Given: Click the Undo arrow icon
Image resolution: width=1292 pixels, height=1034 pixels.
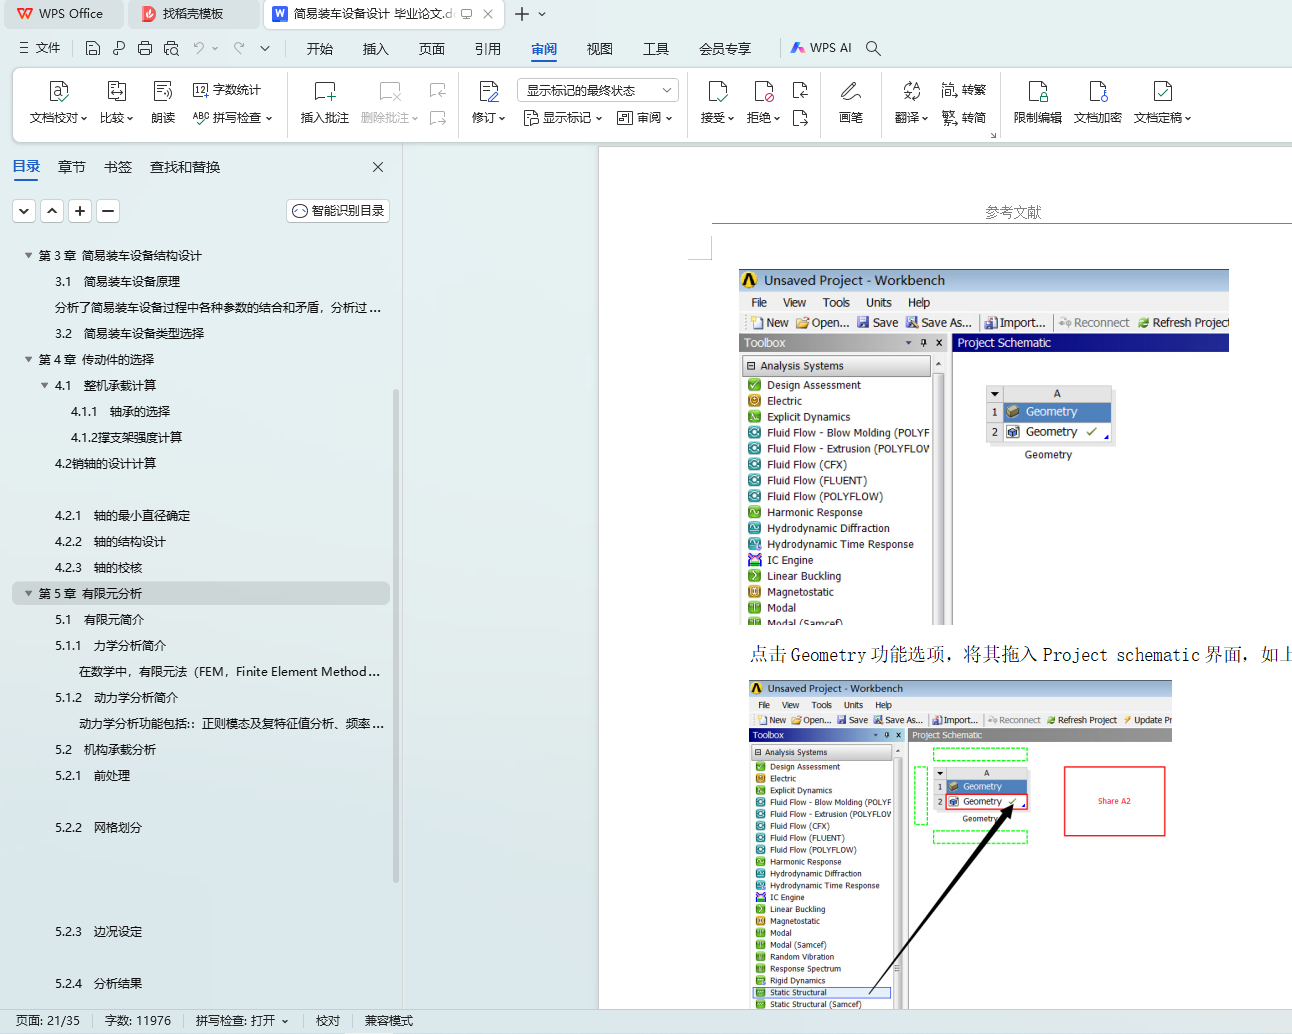Looking at the screenshot, I should [199, 48].
